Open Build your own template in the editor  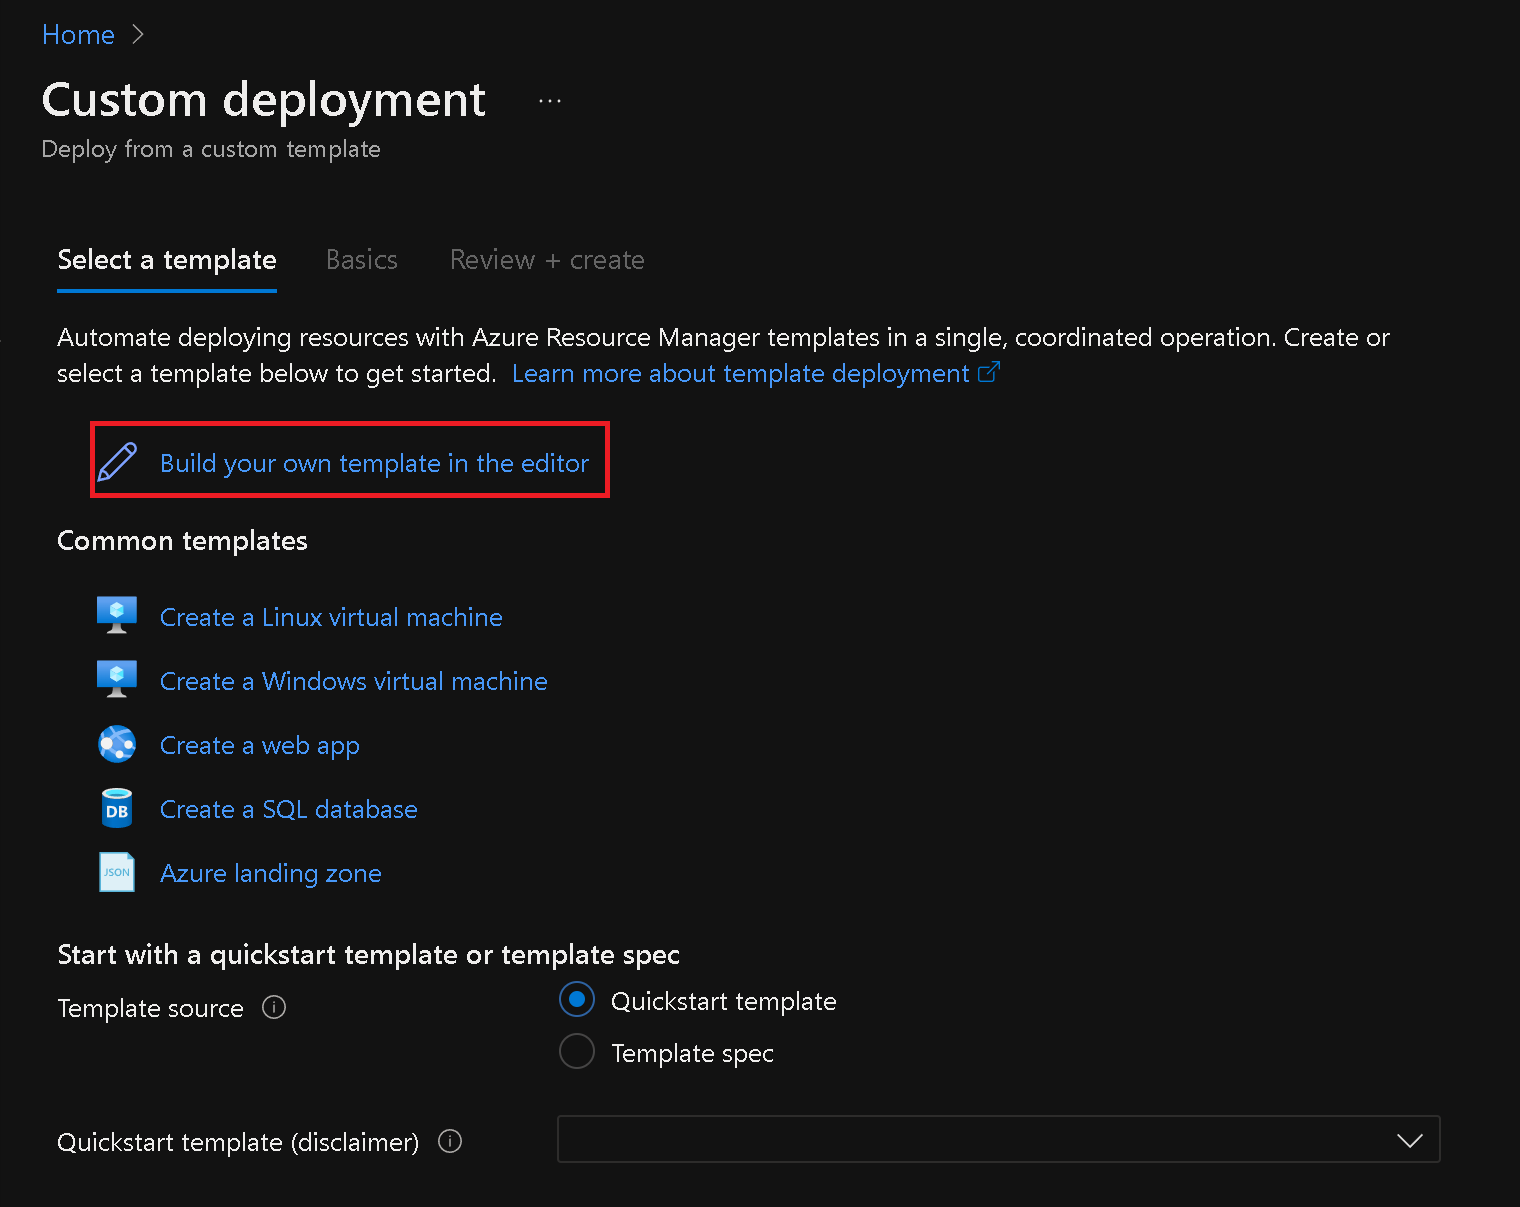[373, 463]
